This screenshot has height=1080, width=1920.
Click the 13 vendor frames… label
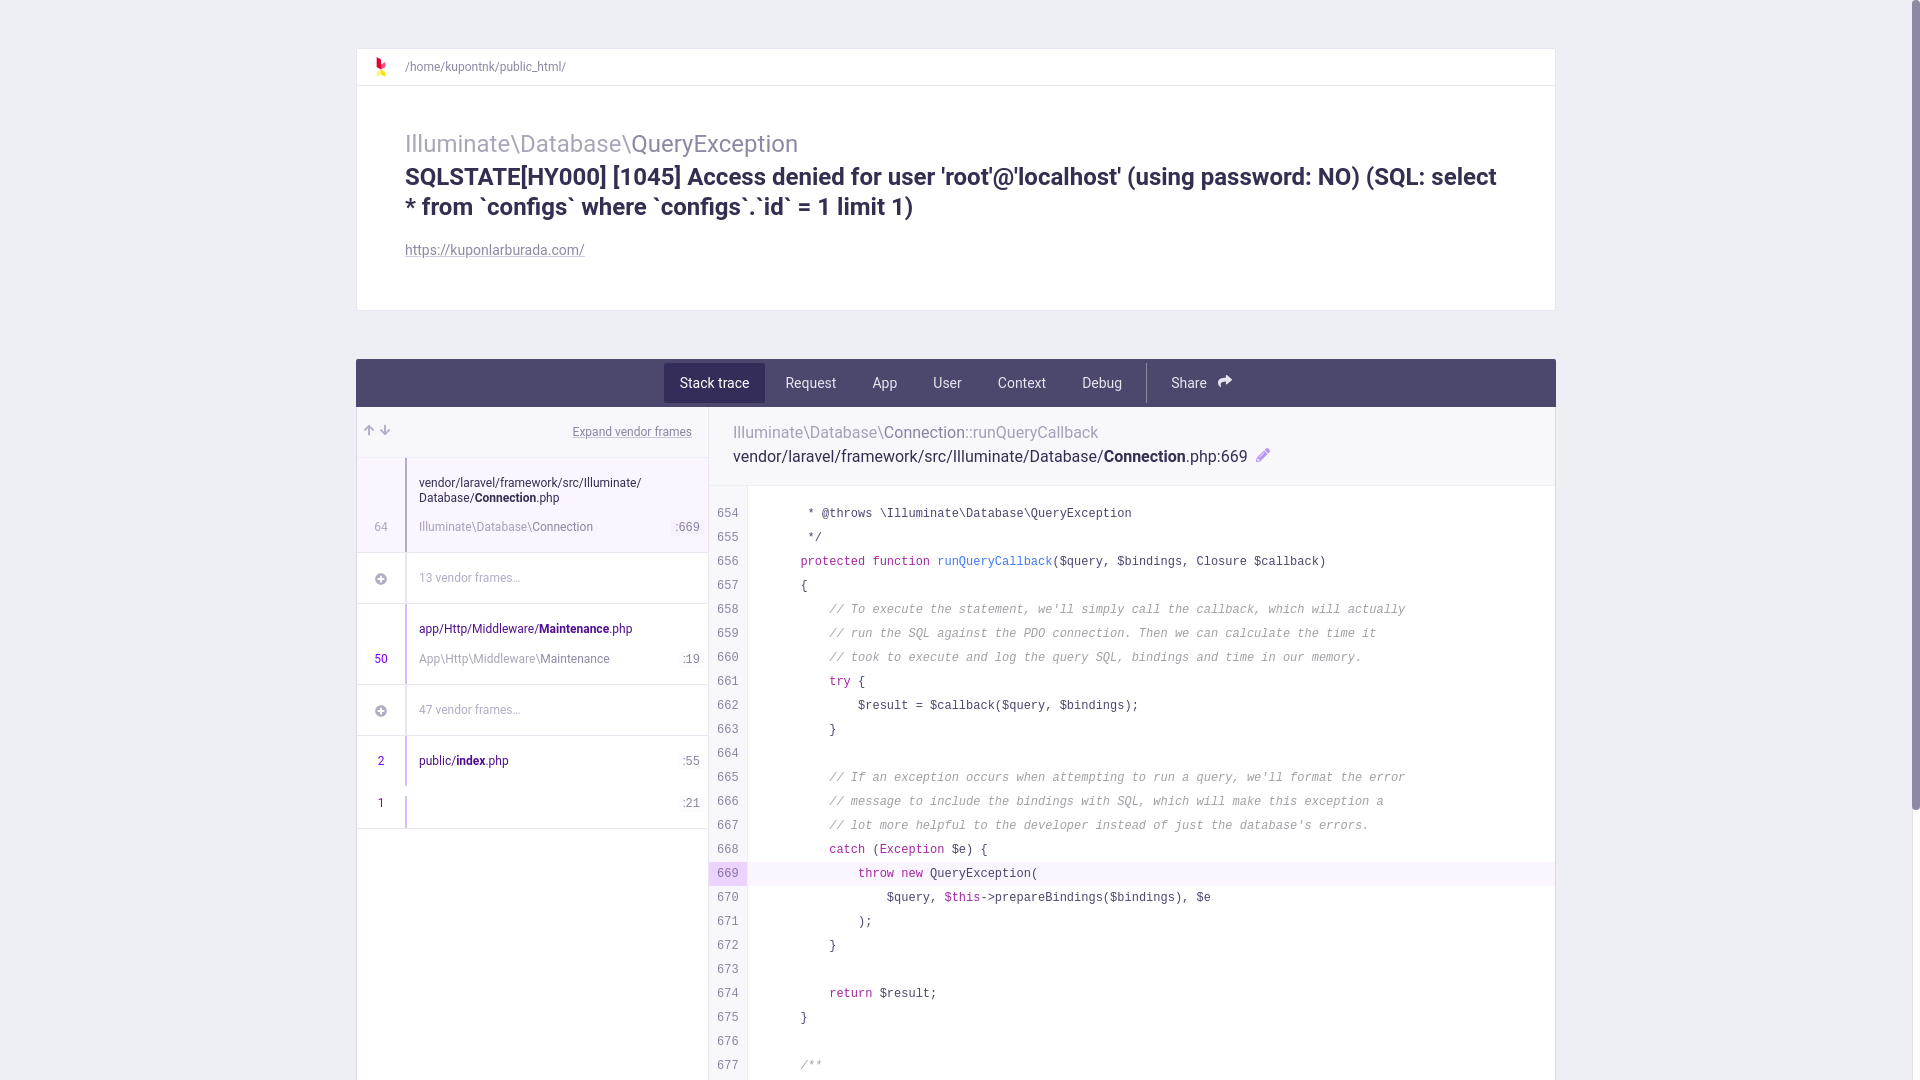point(469,578)
